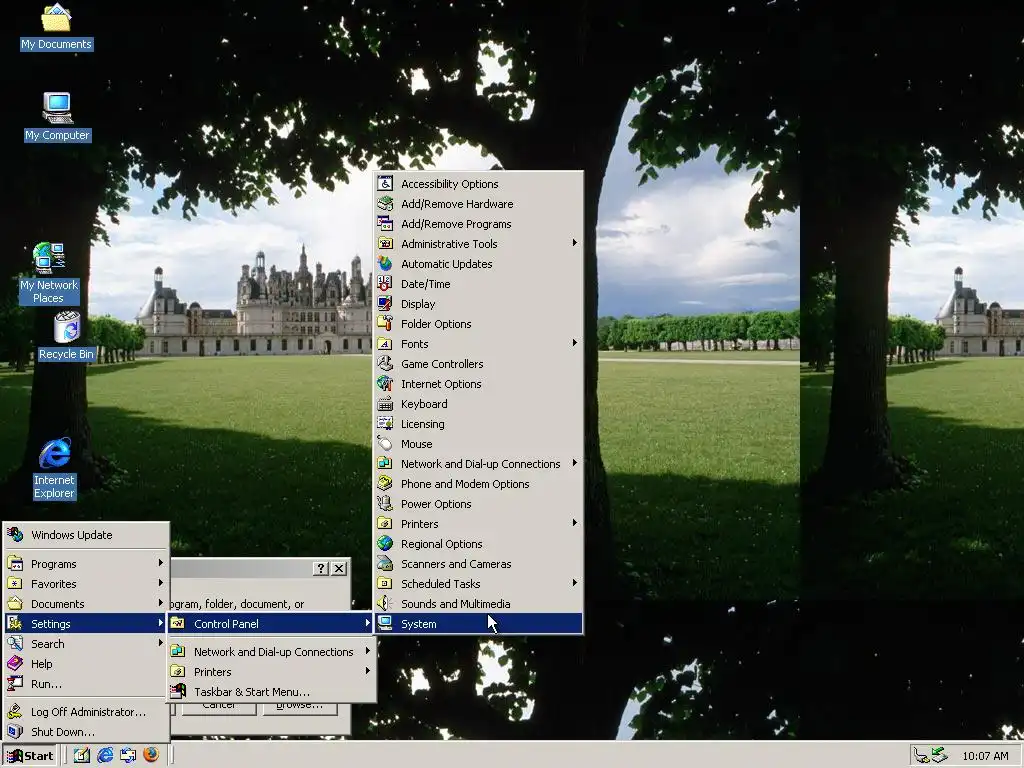The width and height of the screenshot is (1024, 768).
Task: Click the Automatic Updates icon
Action: 385,264
